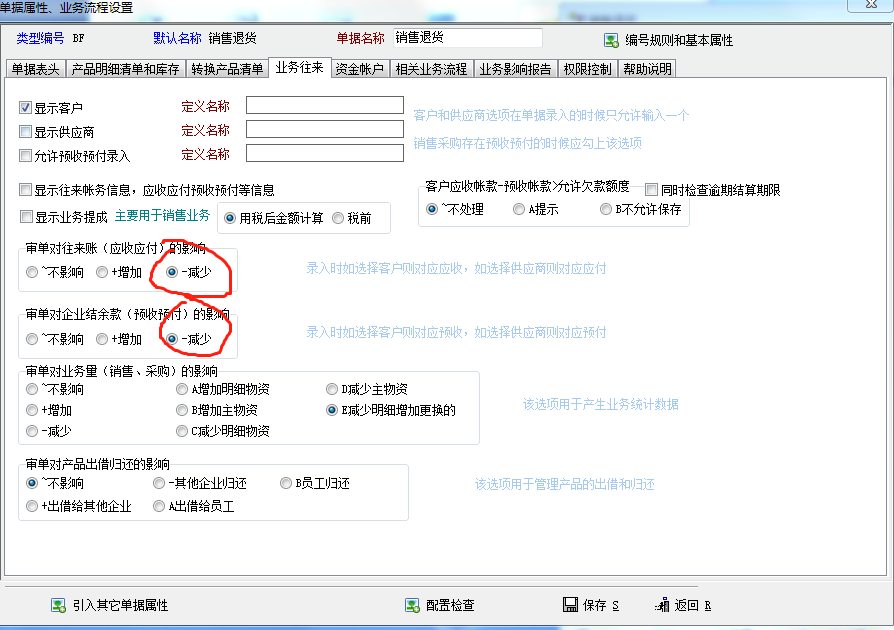Go to the 帮助说明 tab
This screenshot has height=630, width=894.
tap(647, 68)
